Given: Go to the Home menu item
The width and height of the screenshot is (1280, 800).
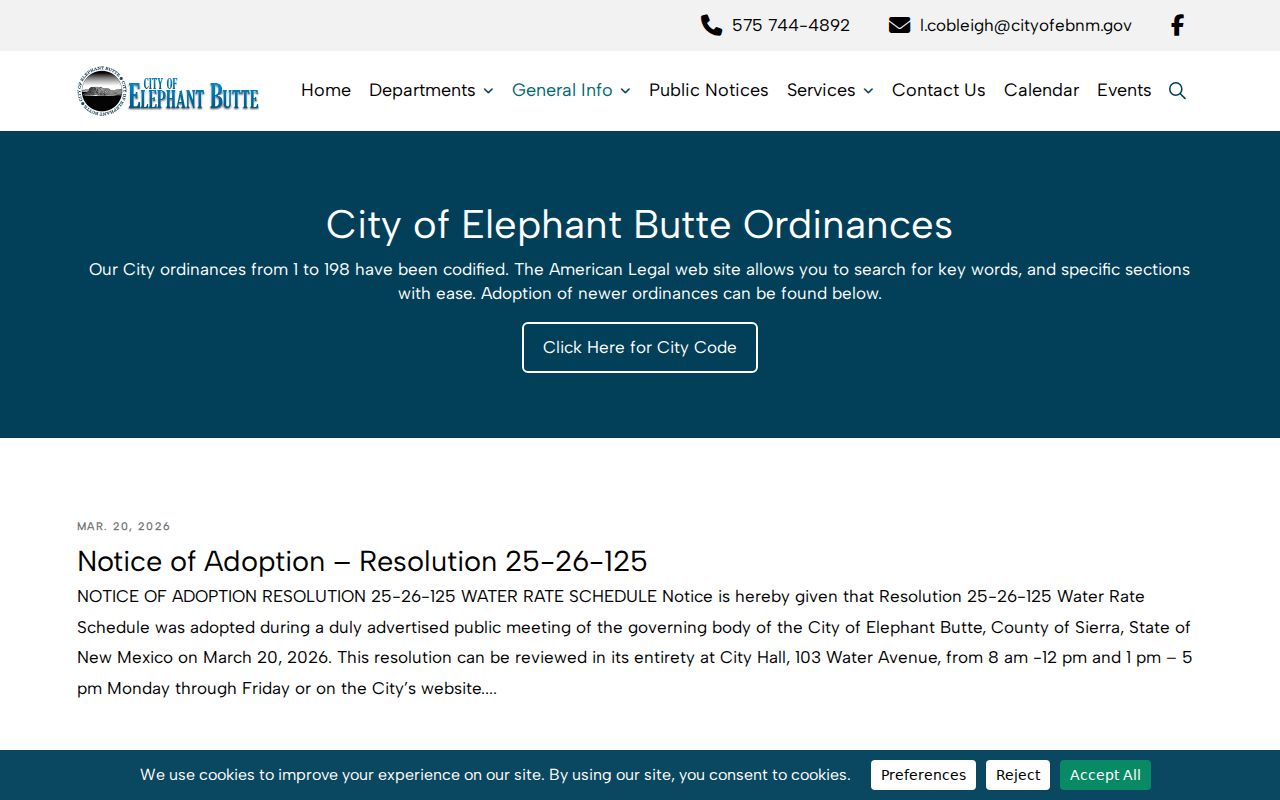Looking at the screenshot, I should click(326, 90).
